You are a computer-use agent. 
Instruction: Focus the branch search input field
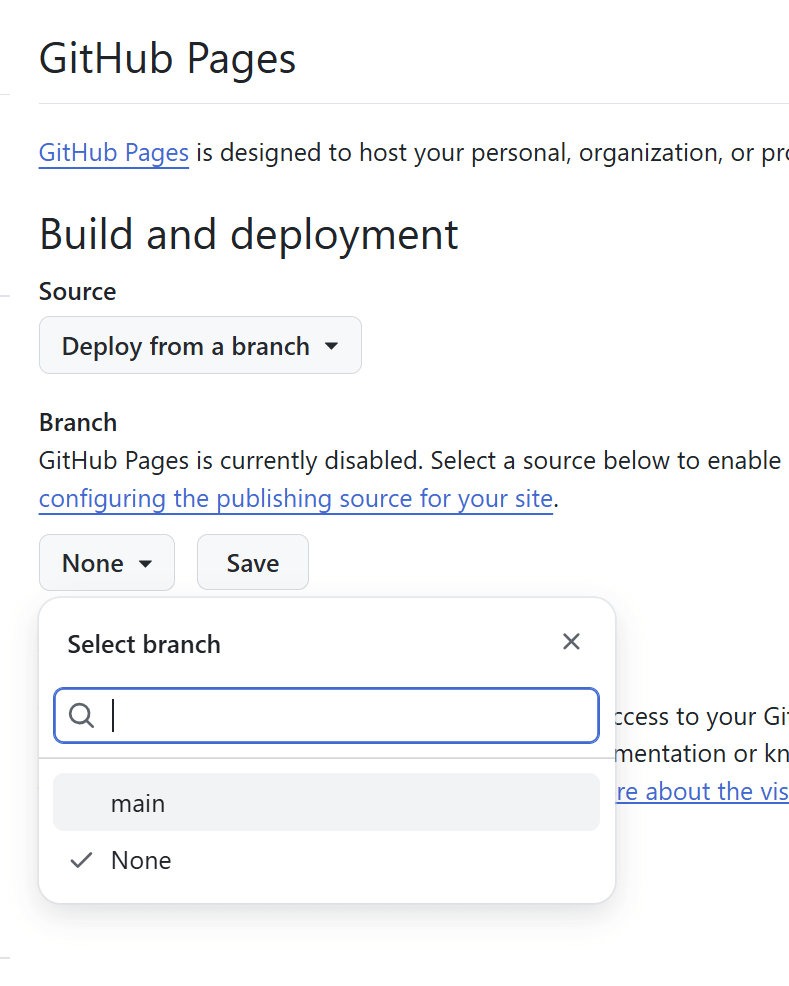point(326,716)
